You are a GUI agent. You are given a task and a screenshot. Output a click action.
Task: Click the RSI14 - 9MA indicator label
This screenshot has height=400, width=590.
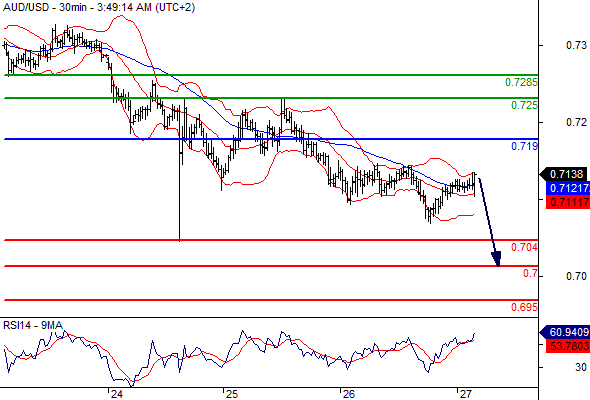coord(33,325)
